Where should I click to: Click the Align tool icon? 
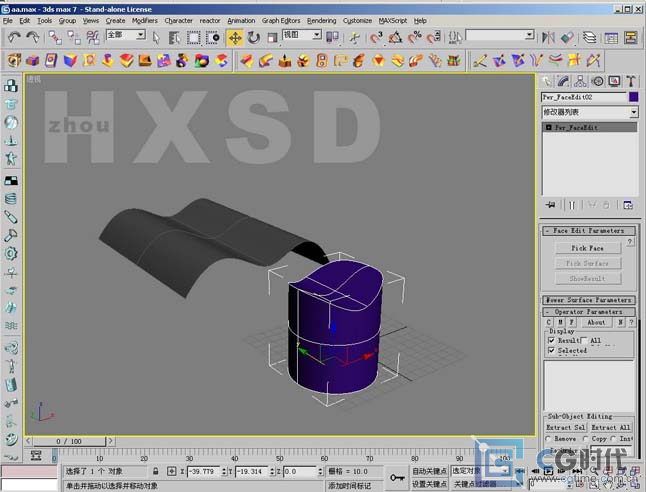click(567, 37)
